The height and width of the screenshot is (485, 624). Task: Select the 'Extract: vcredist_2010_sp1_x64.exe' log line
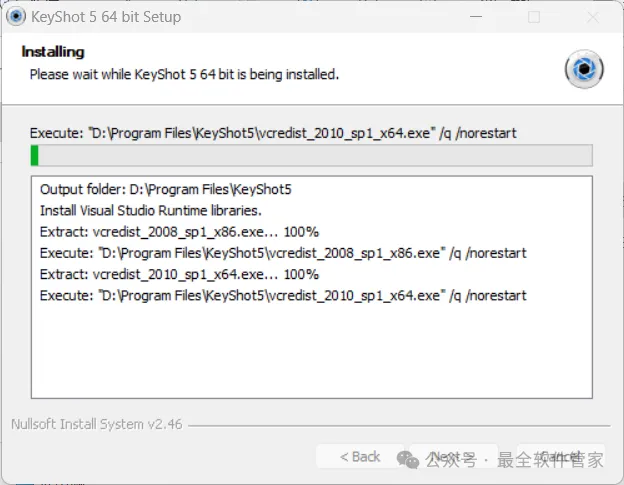click(179, 274)
